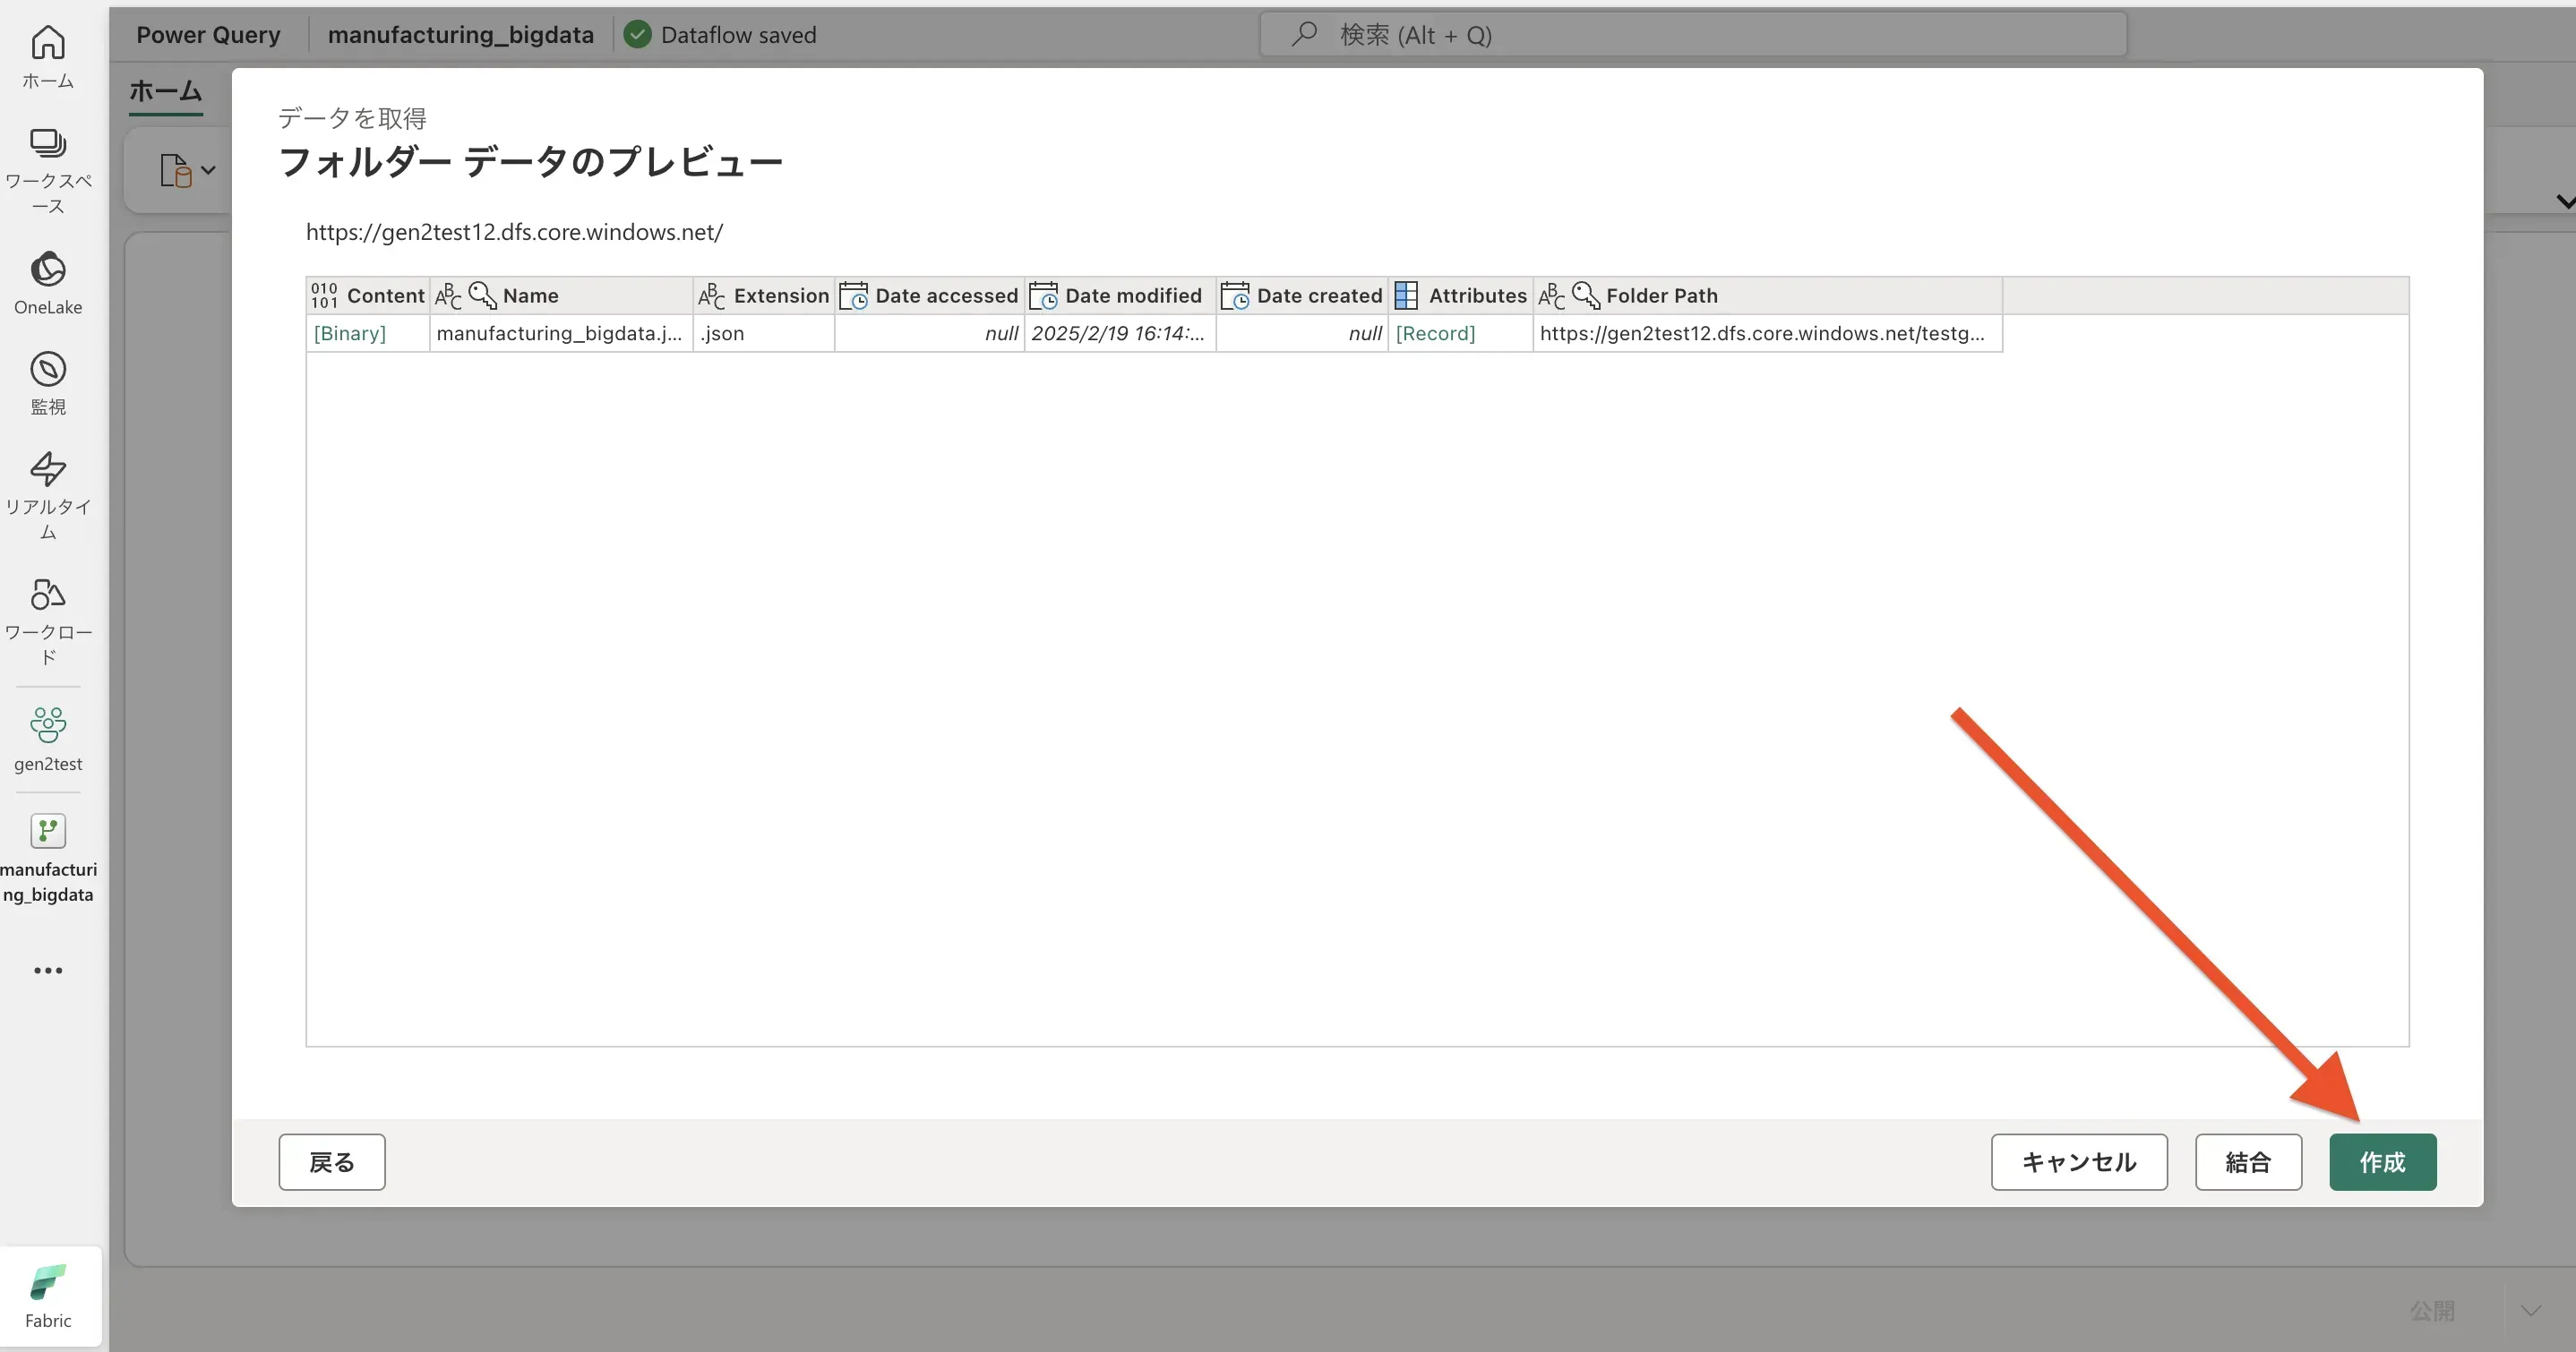2576x1352 pixels.
Task: Click the Fabric logo switcher
Action: pyautogui.click(x=48, y=1295)
